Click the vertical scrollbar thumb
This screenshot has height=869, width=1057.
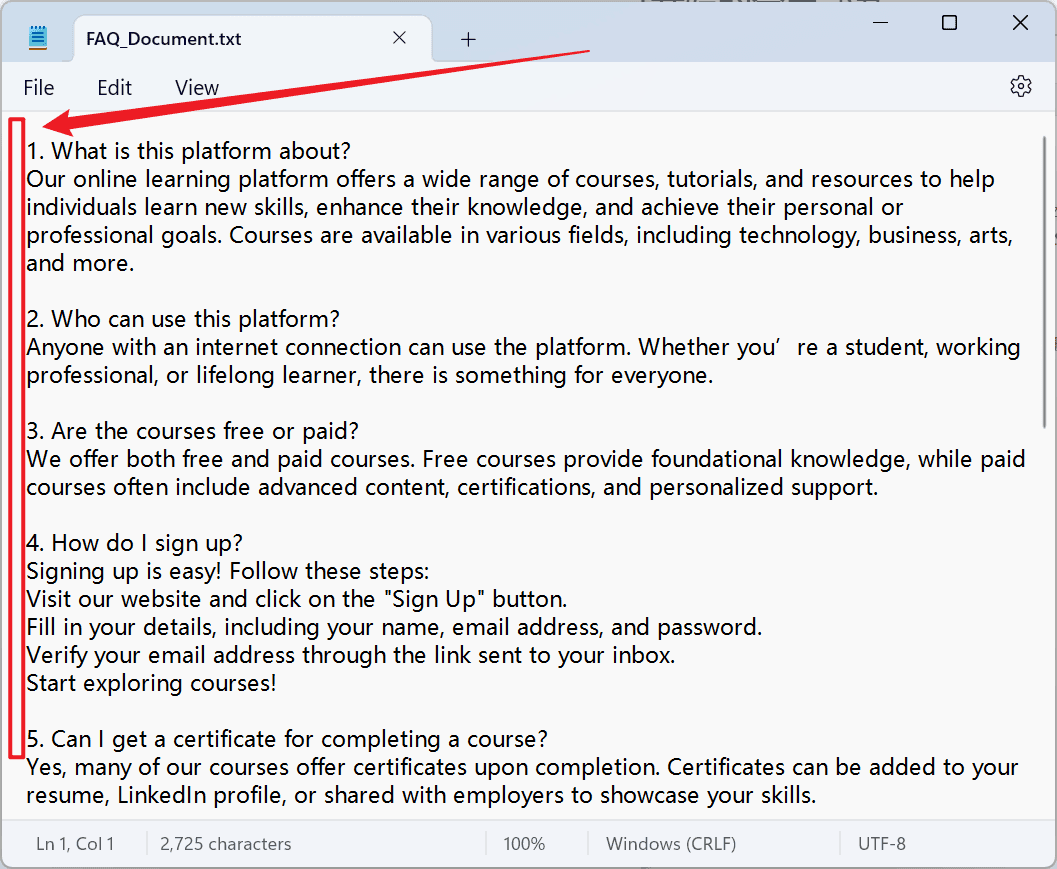pos(1044,282)
